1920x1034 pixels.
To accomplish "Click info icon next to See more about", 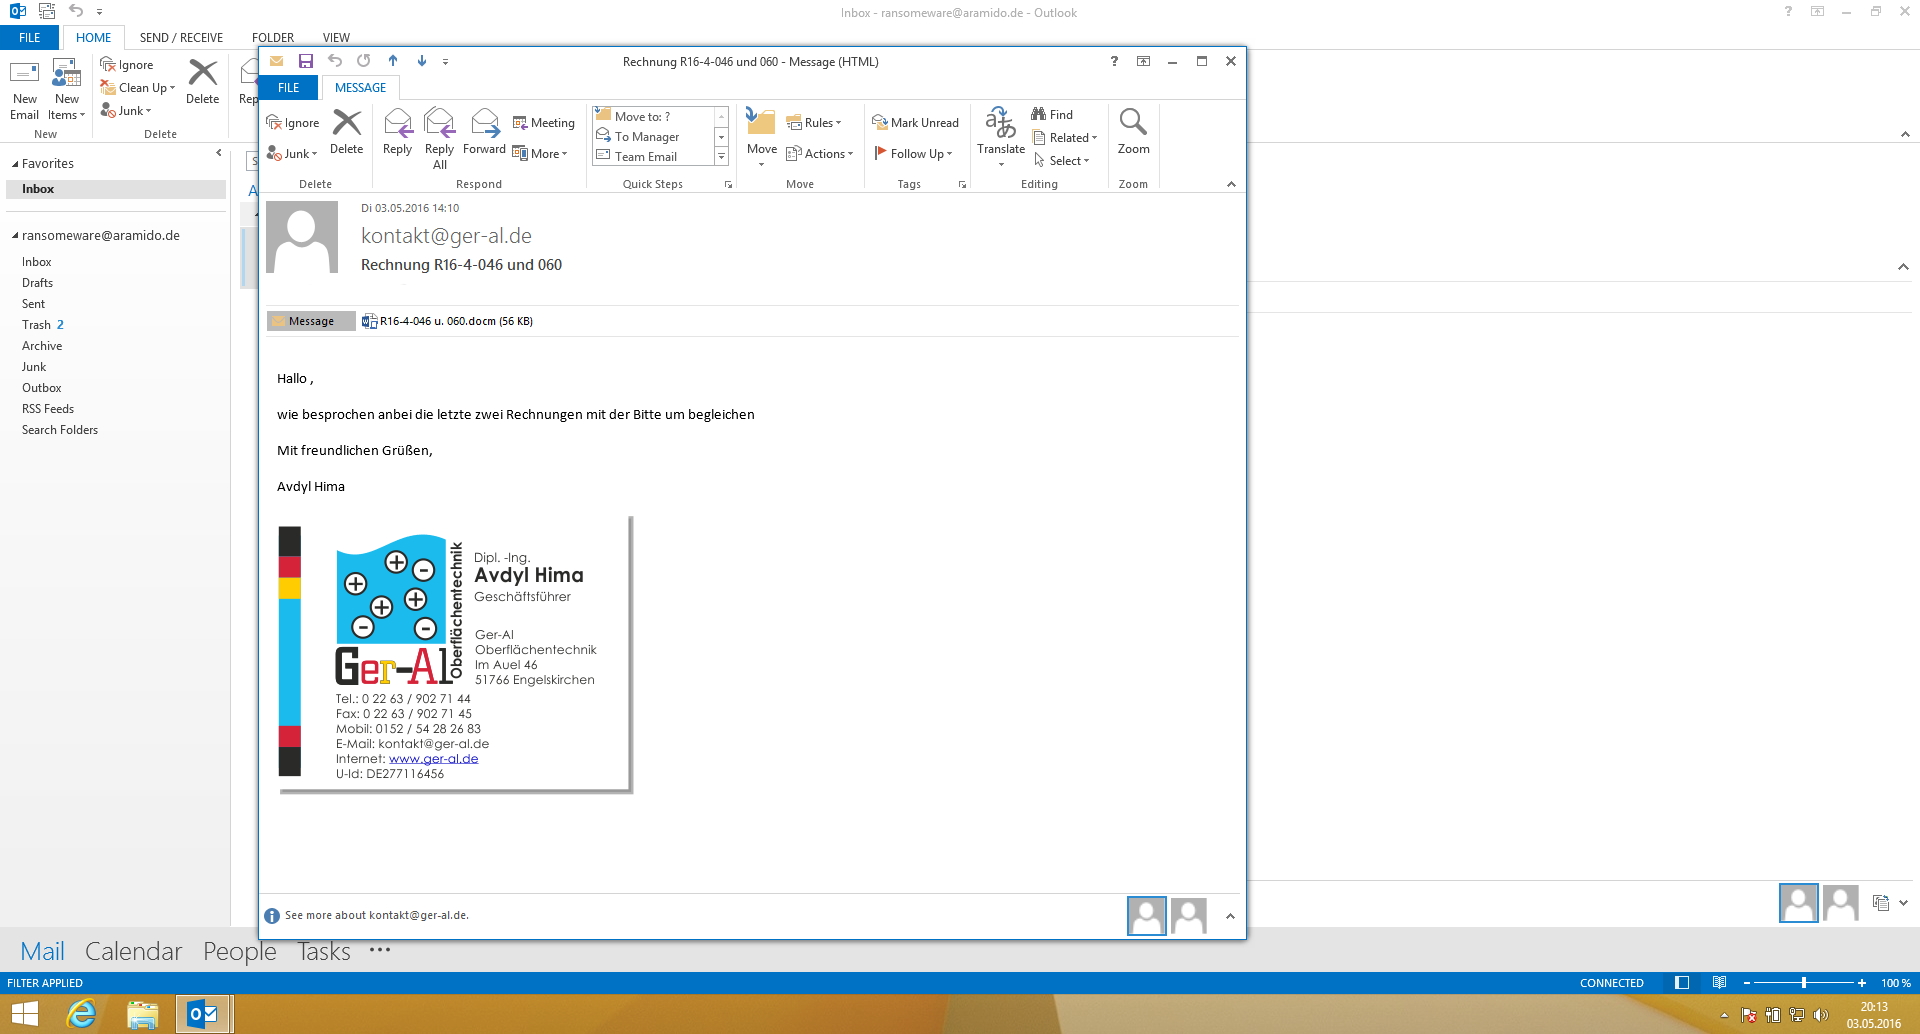I will point(272,916).
